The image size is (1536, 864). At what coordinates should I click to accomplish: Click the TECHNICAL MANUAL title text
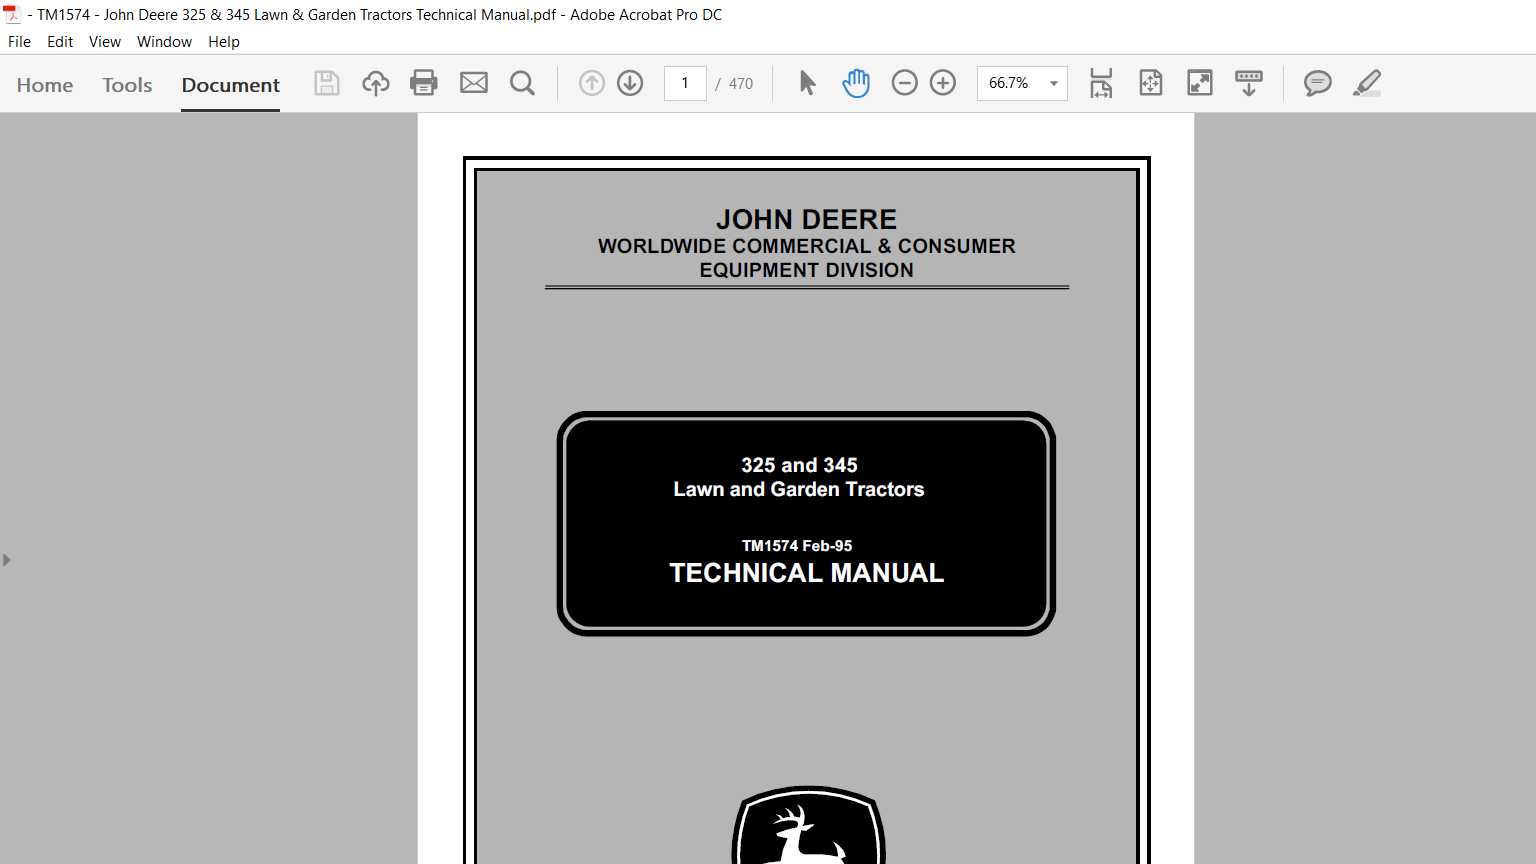click(807, 573)
